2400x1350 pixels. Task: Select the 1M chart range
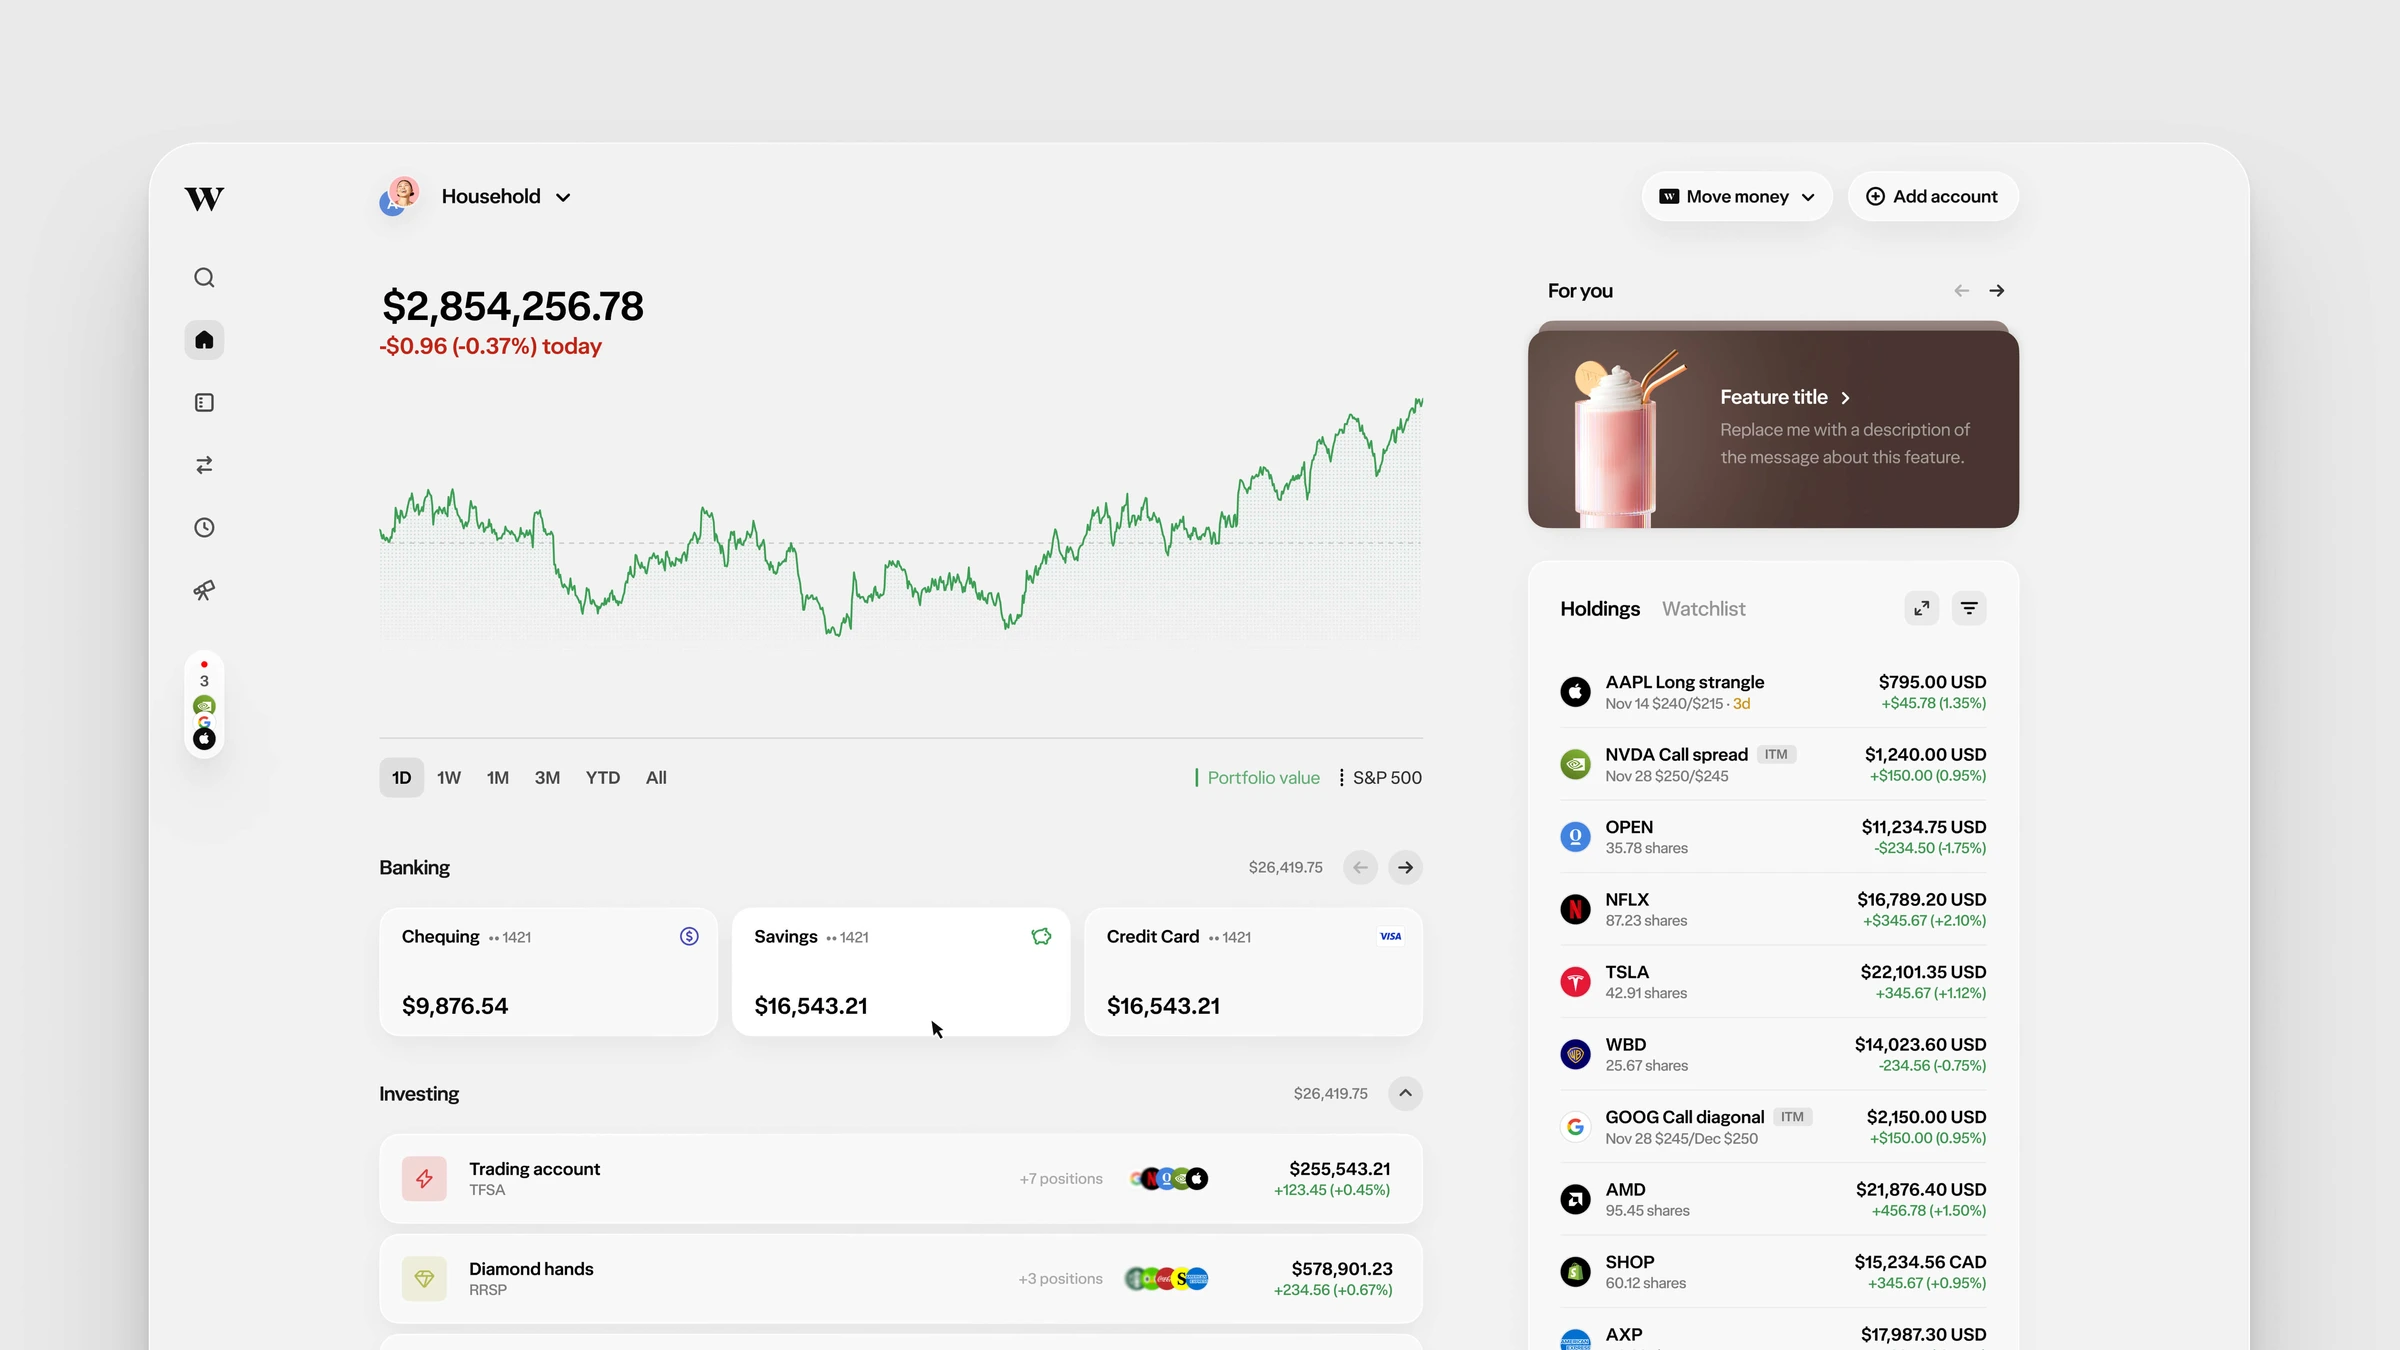[498, 778]
